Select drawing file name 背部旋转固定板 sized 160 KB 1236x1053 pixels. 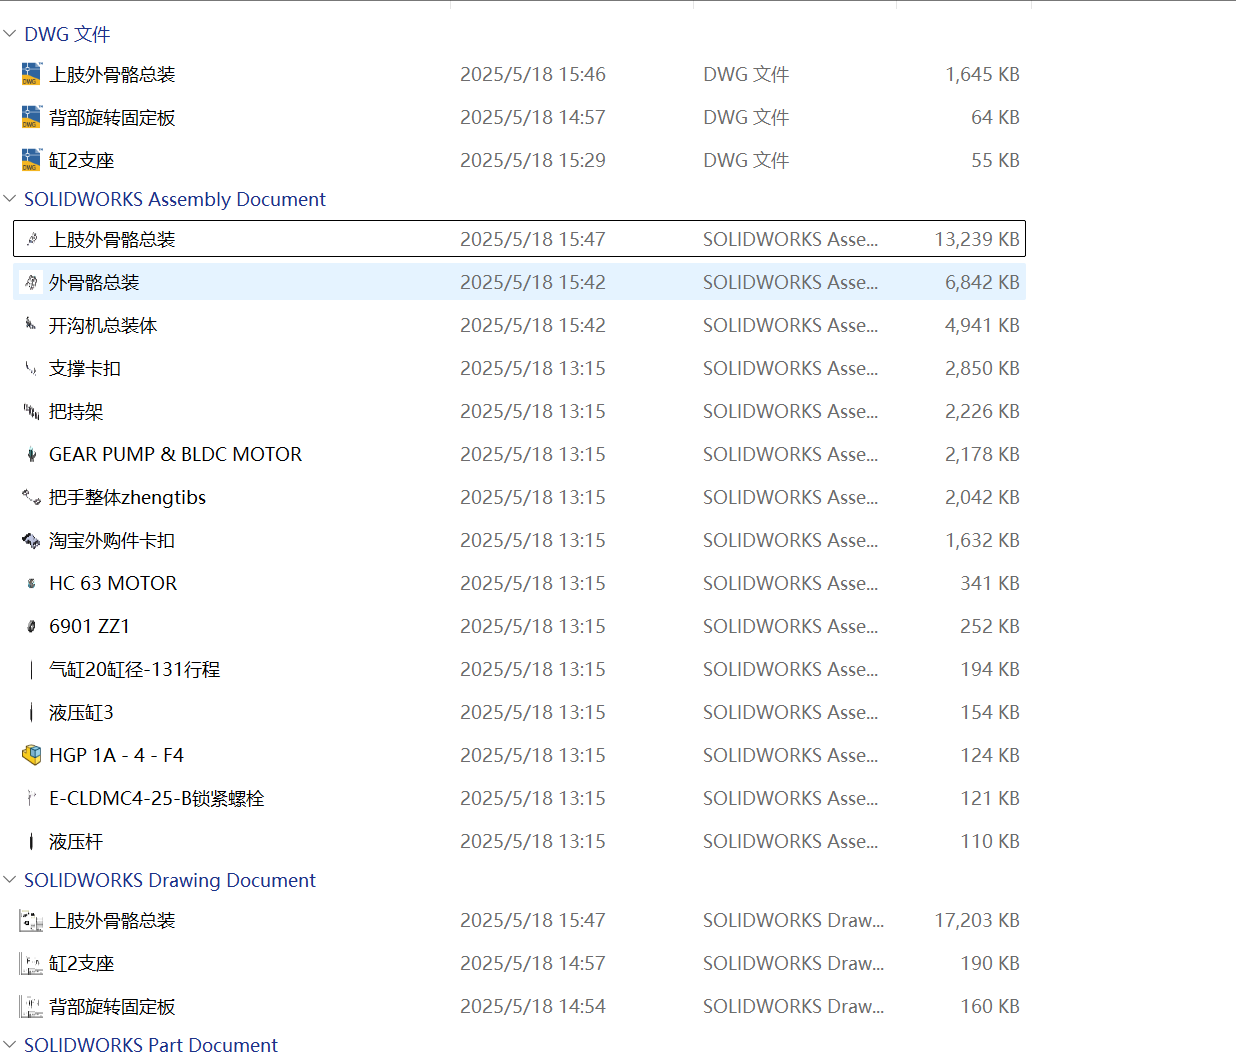(112, 1006)
